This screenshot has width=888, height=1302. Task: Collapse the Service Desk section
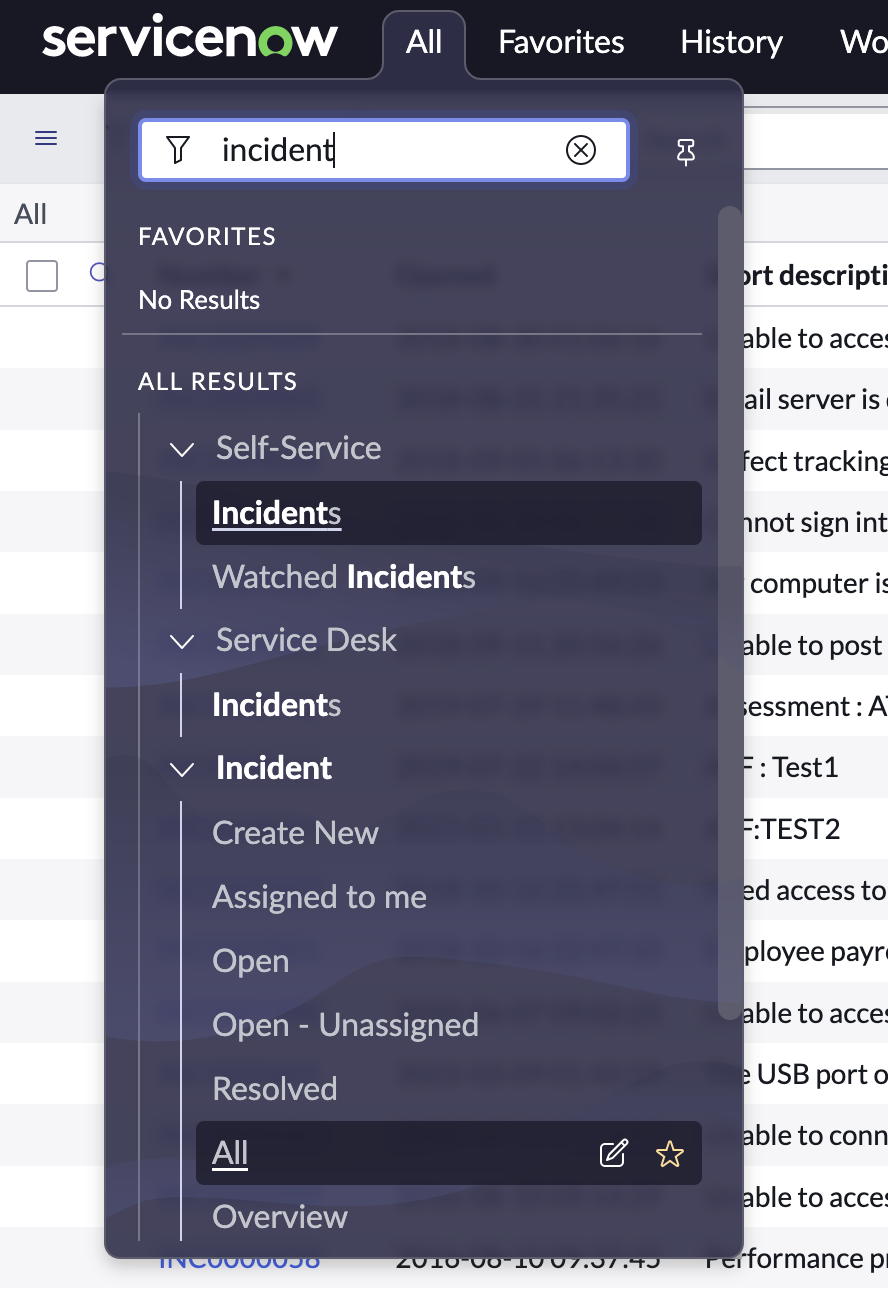pyautogui.click(x=181, y=641)
